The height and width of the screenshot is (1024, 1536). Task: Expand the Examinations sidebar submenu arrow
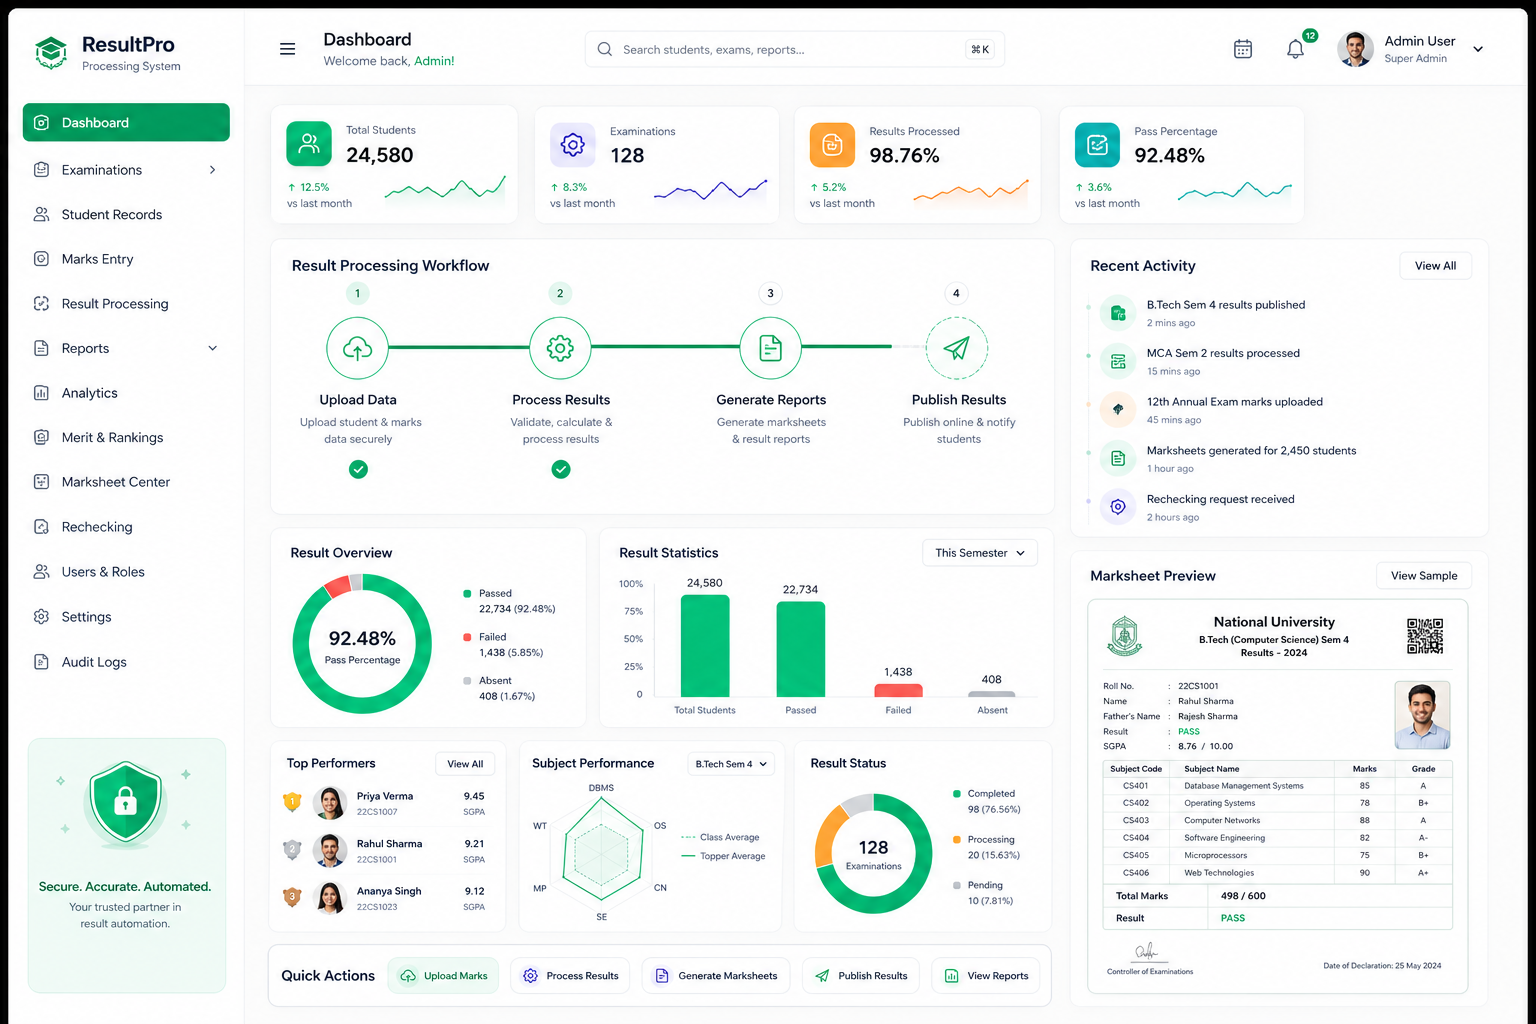(x=212, y=170)
